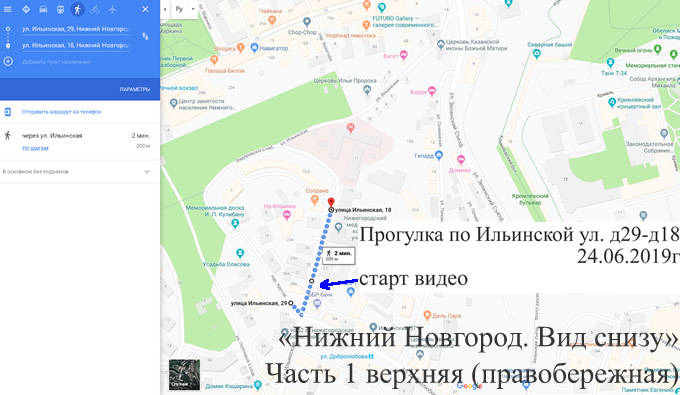Swap start and destination points
The height and width of the screenshot is (395, 680).
pos(145,36)
